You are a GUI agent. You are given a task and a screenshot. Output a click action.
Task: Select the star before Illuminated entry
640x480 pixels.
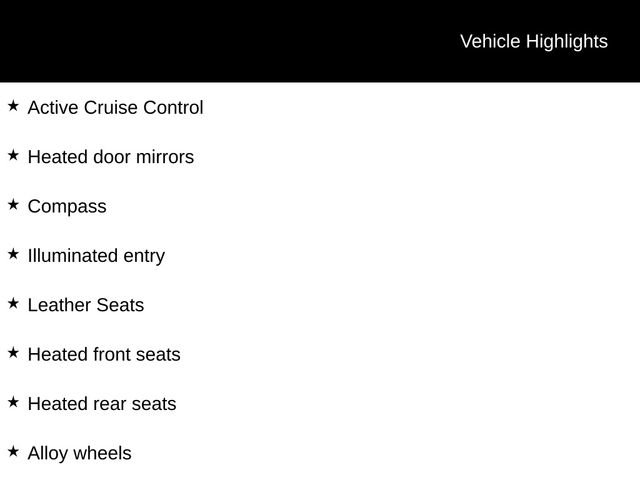[13, 254]
